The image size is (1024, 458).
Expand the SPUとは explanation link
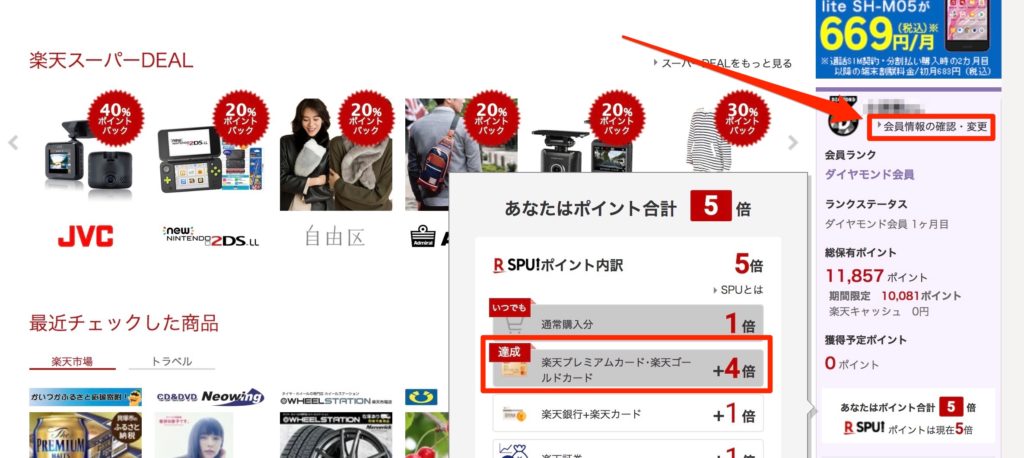tap(738, 289)
